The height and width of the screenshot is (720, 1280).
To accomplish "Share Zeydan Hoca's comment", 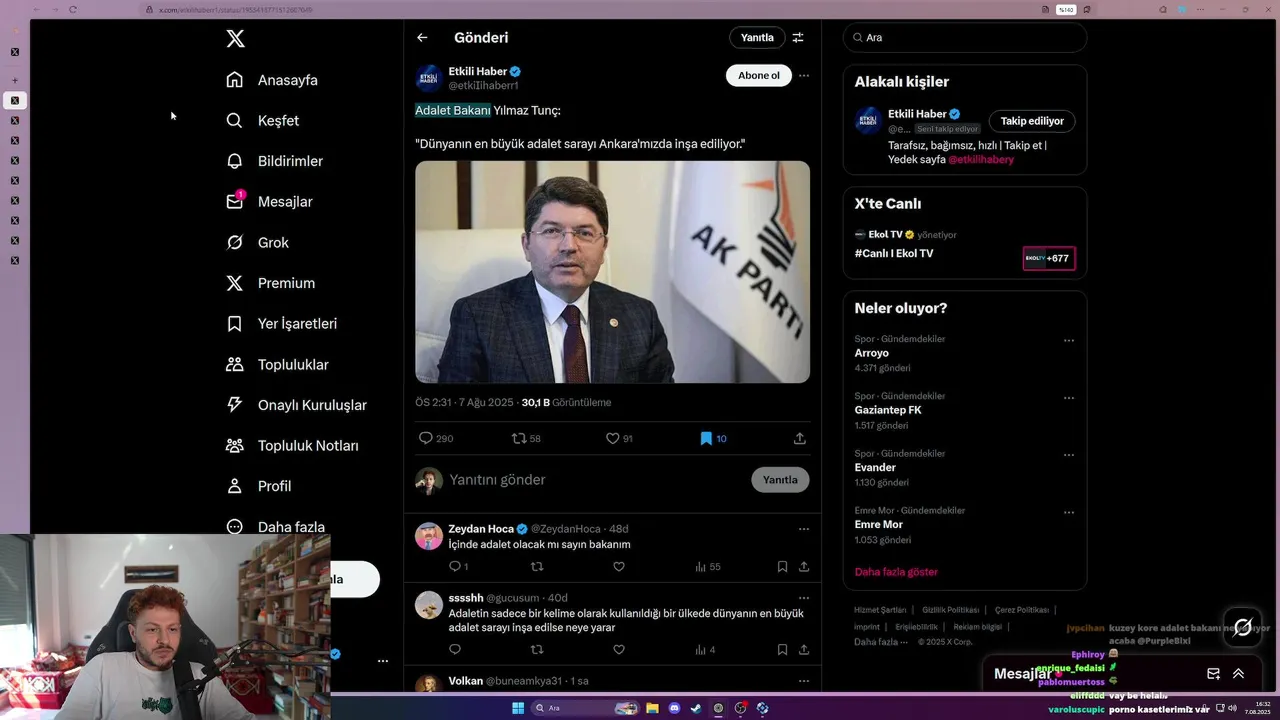I will pos(804,566).
